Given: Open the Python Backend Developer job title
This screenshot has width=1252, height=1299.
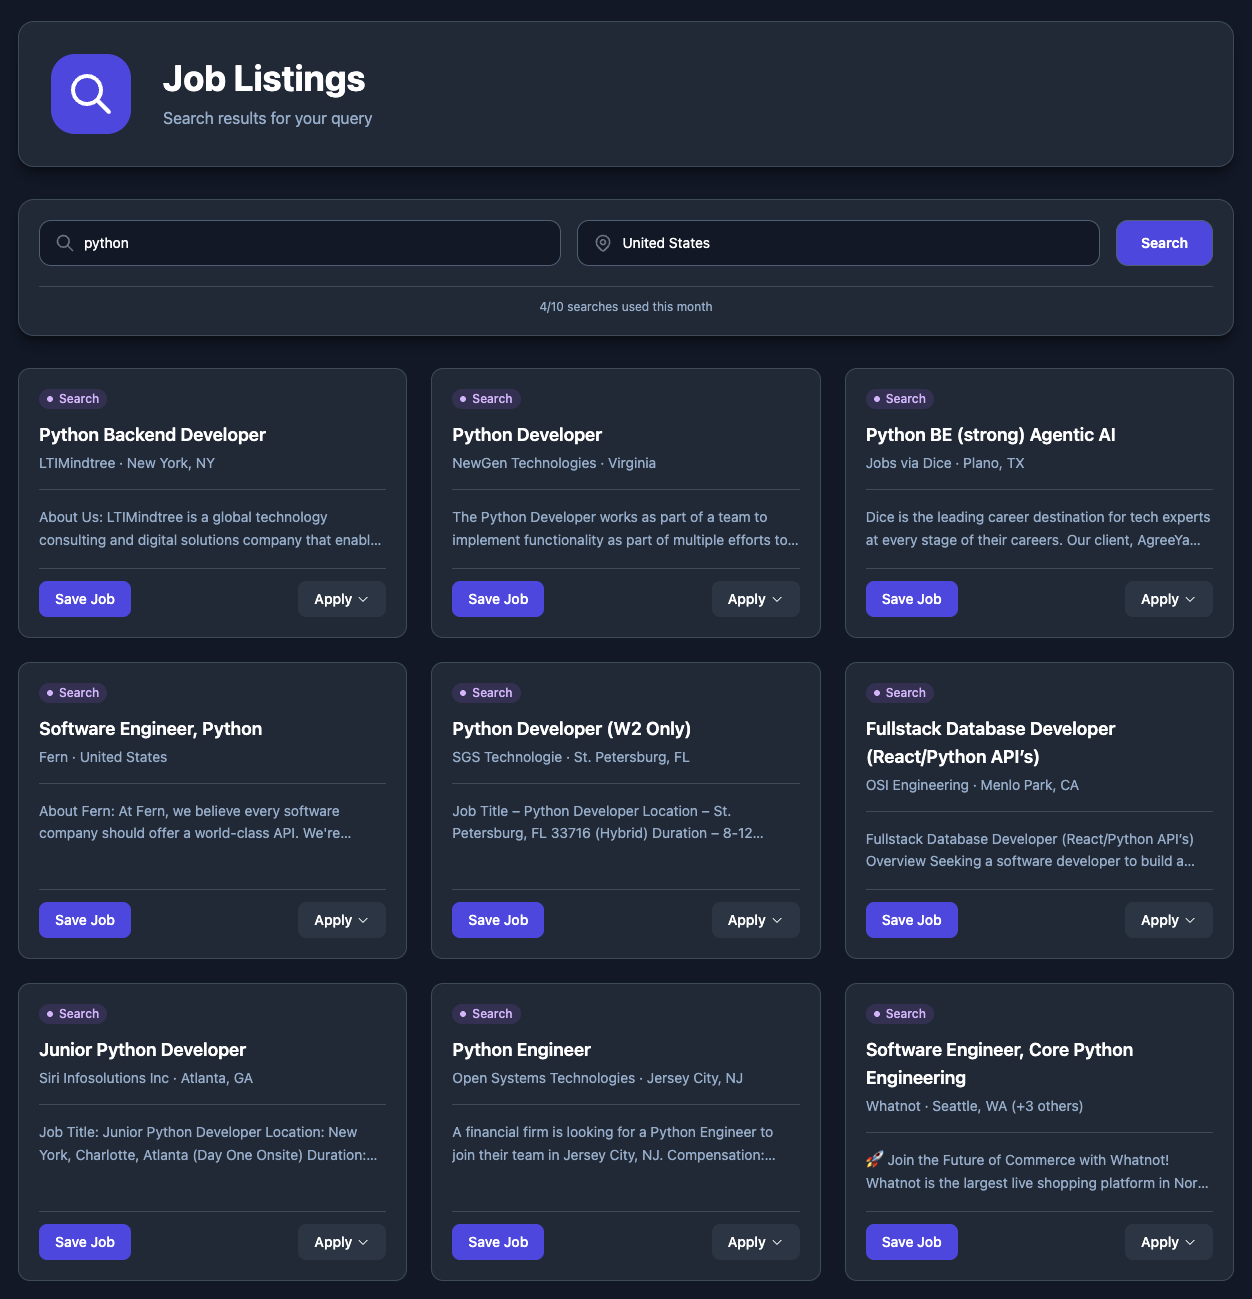Looking at the screenshot, I should click(x=152, y=435).
